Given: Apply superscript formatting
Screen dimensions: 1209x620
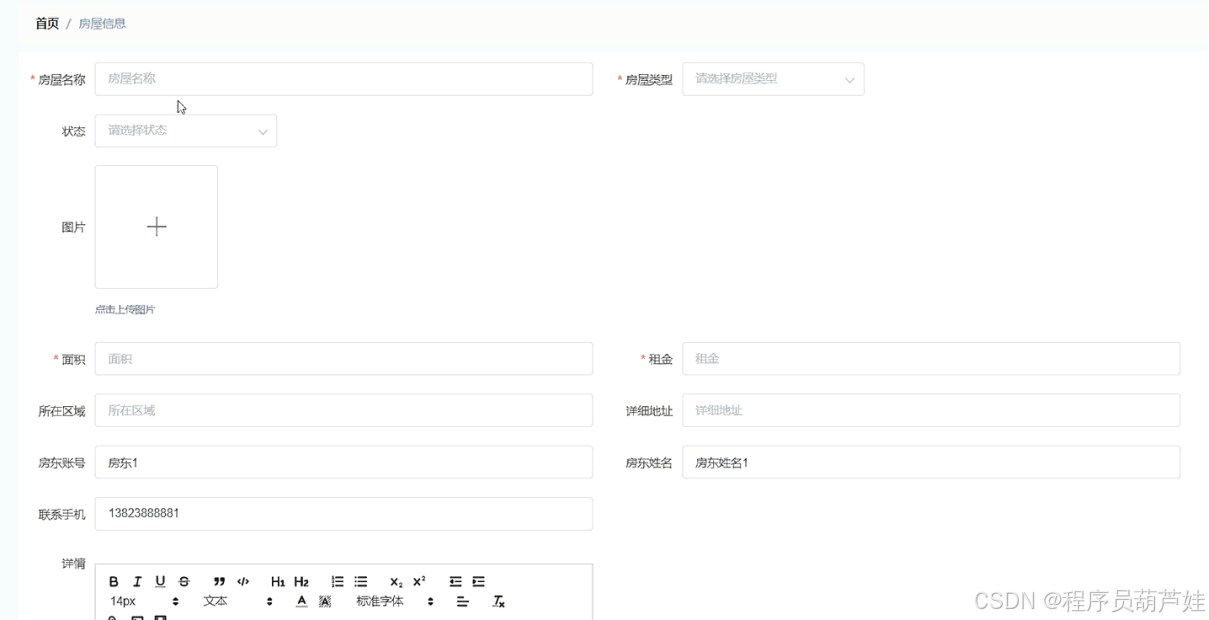Looking at the screenshot, I should point(419,582).
